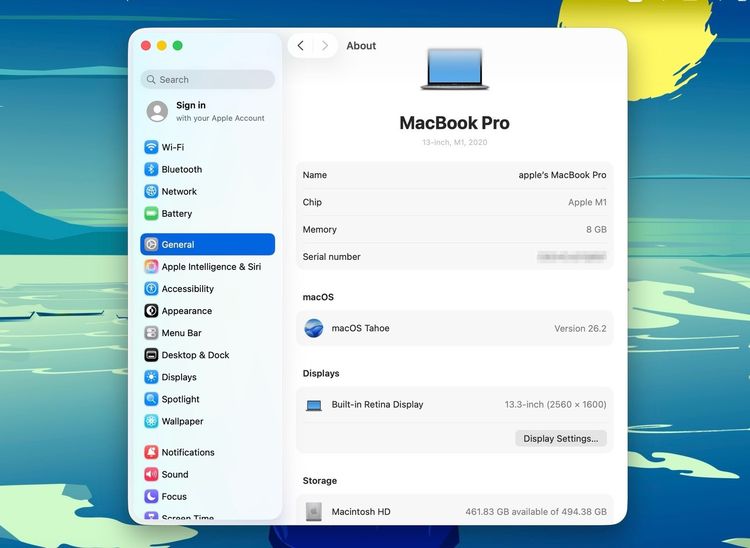This screenshot has height=548, width=750.
Task: Click into the Search field
Action: tap(208, 79)
